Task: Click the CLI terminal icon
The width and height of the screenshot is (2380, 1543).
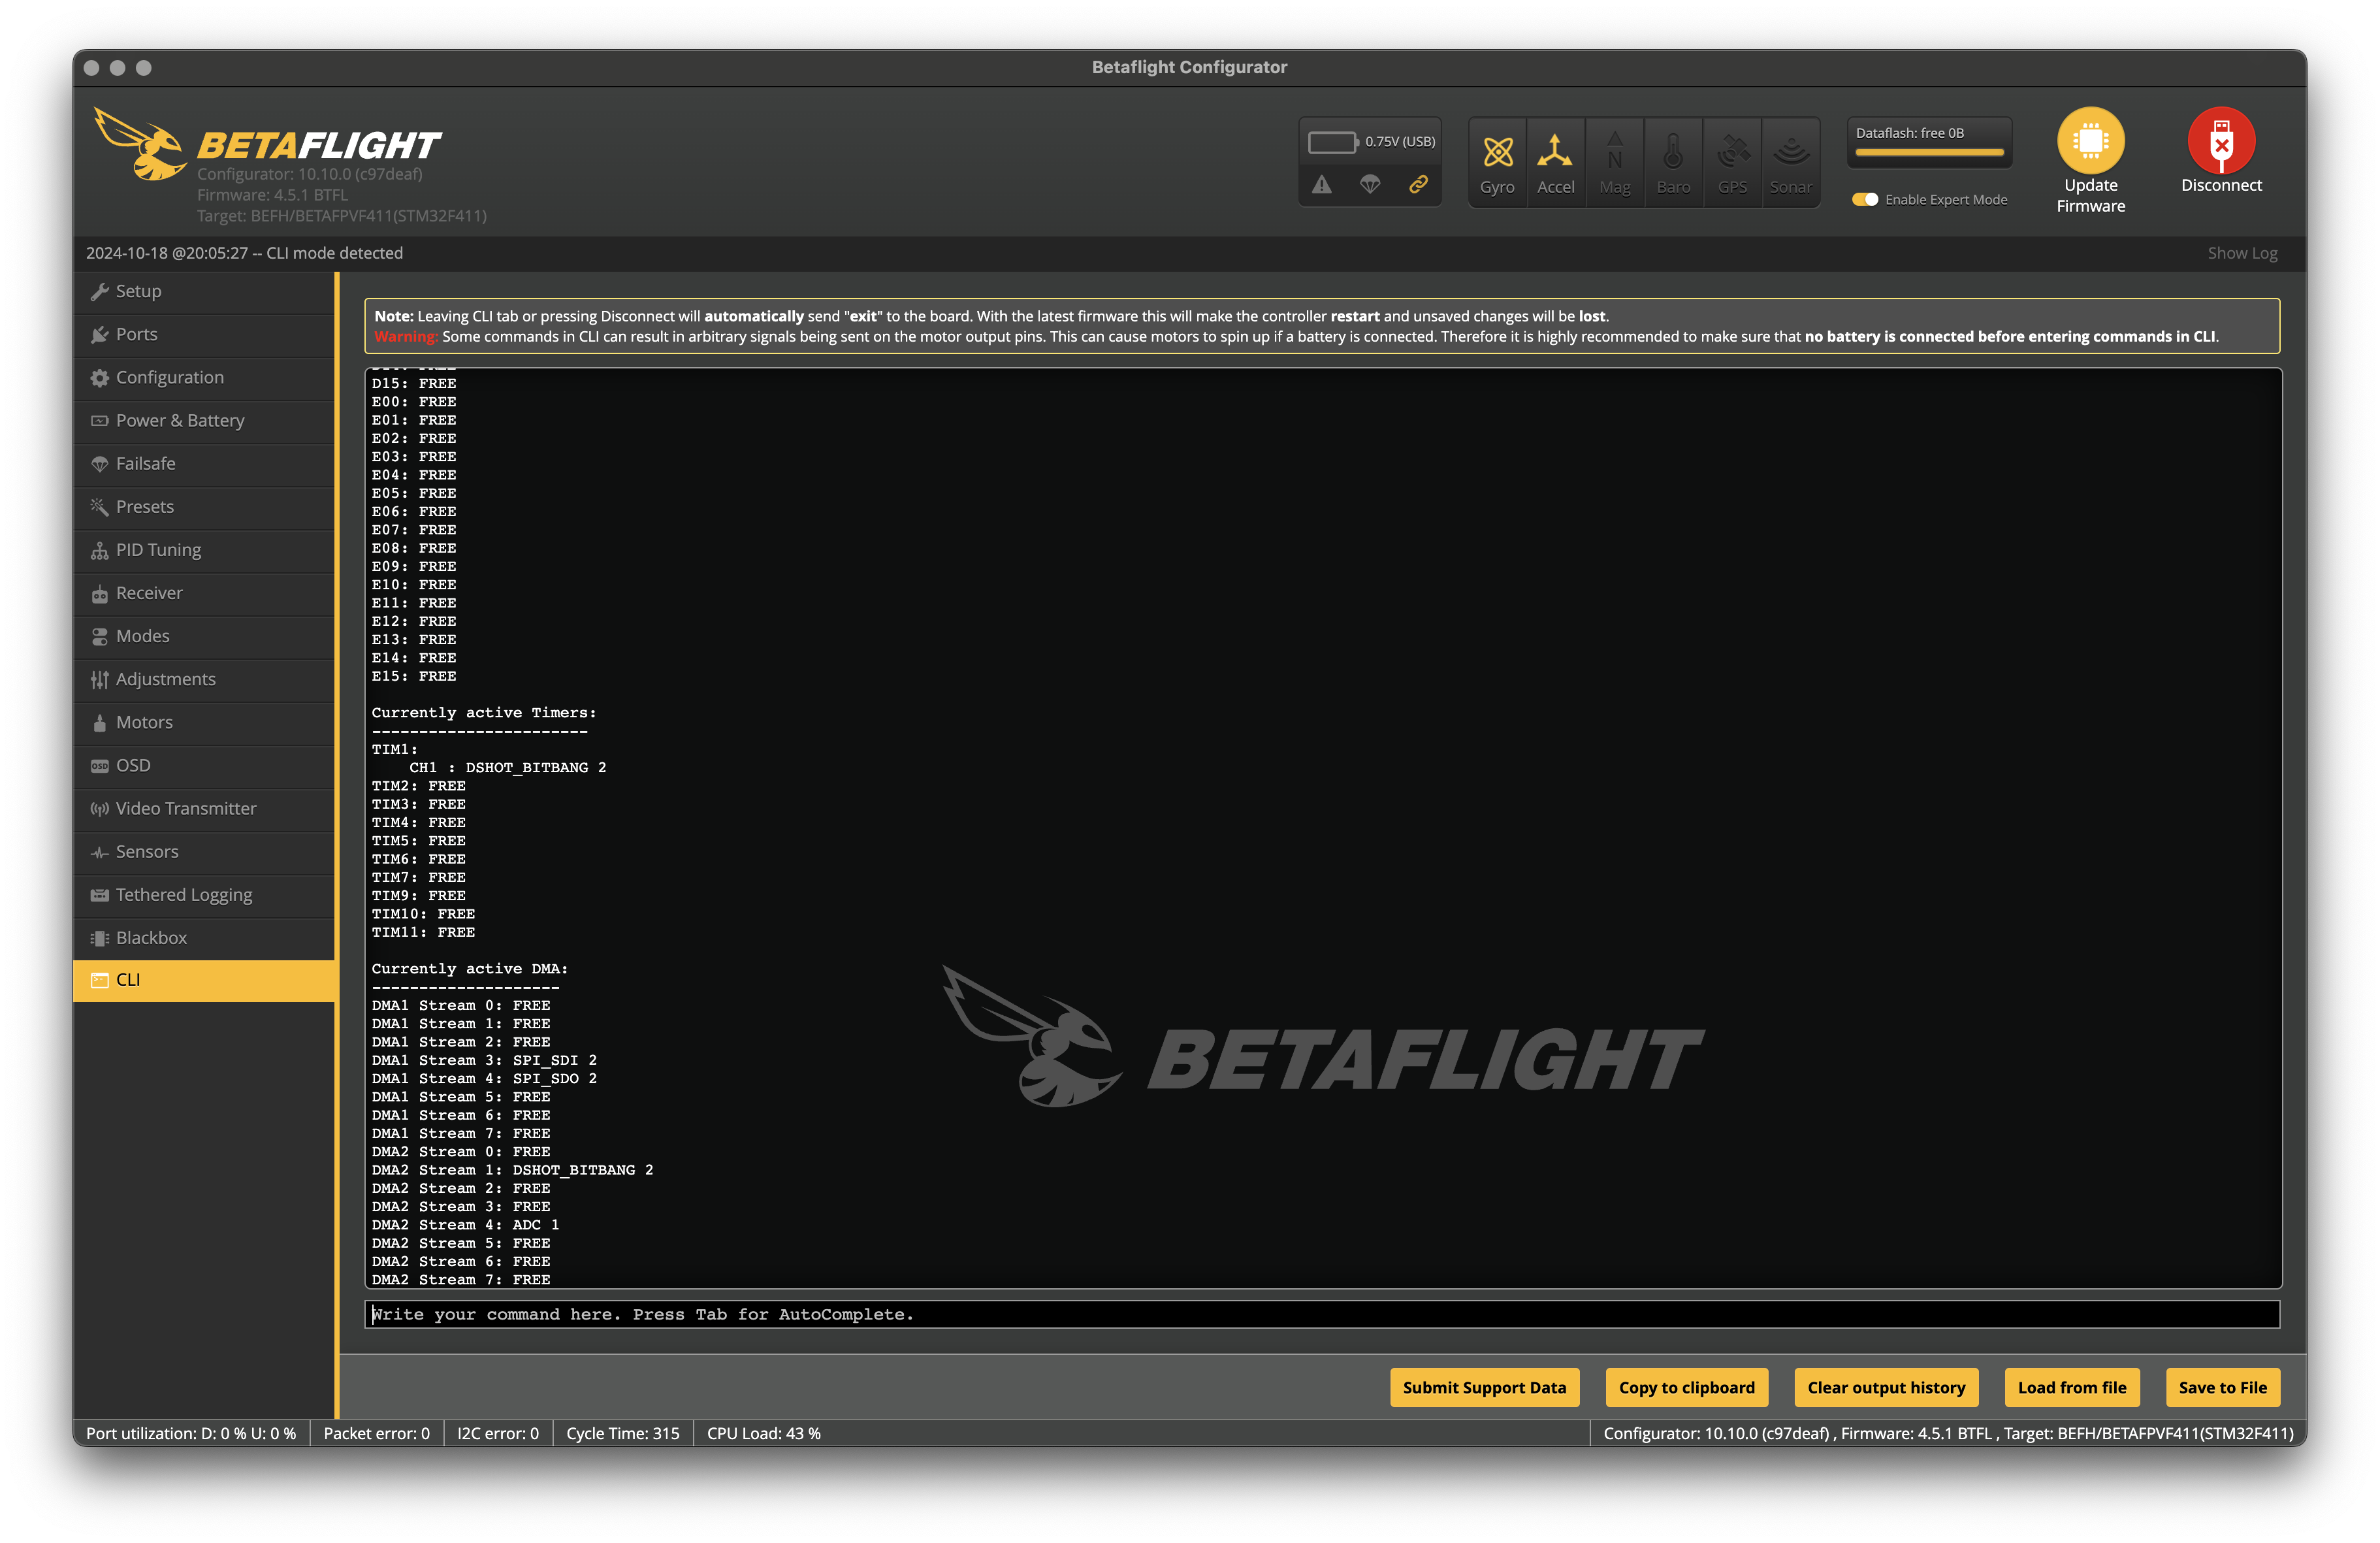Action: click(x=99, y=980)
